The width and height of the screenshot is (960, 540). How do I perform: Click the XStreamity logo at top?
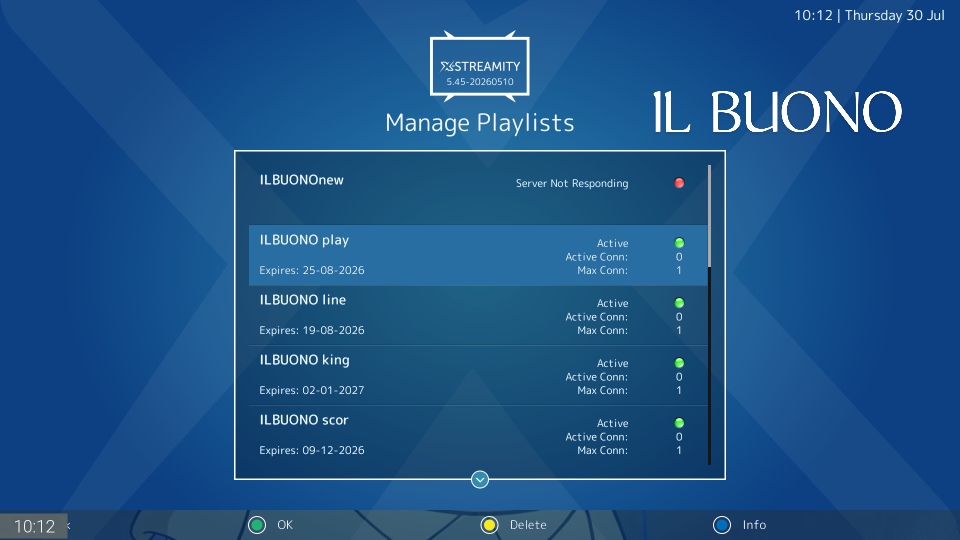coord(479,66)
